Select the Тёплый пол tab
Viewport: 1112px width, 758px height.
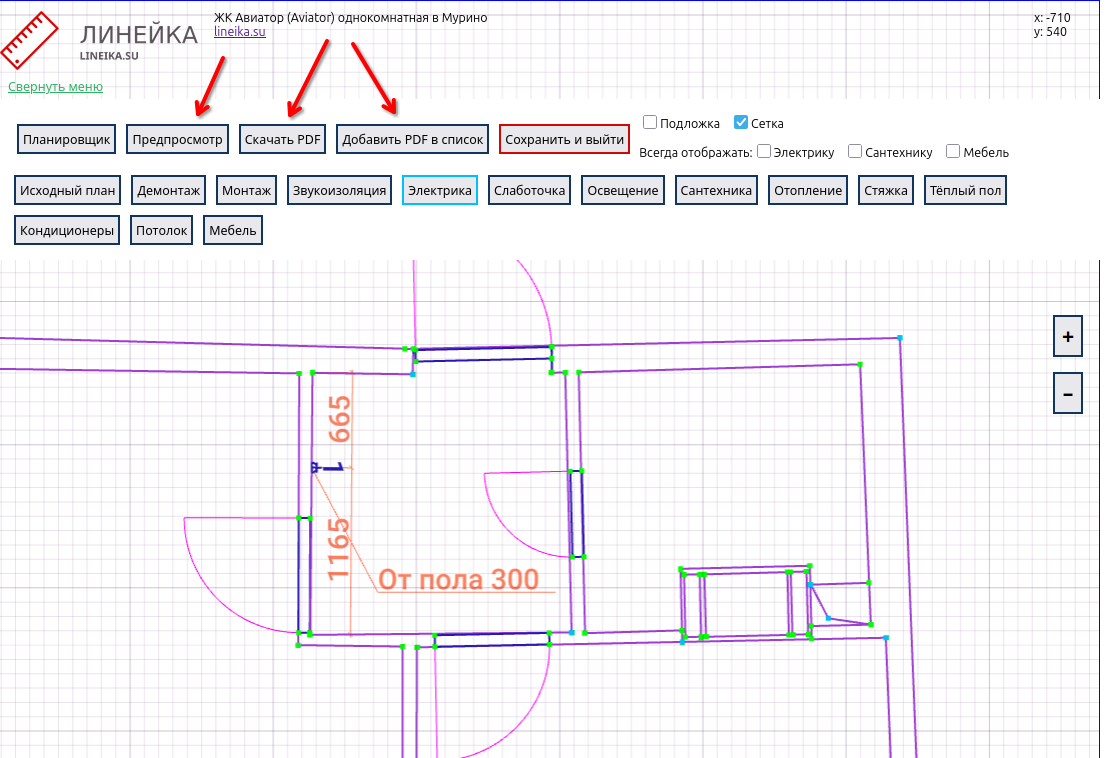coord(964,190)
